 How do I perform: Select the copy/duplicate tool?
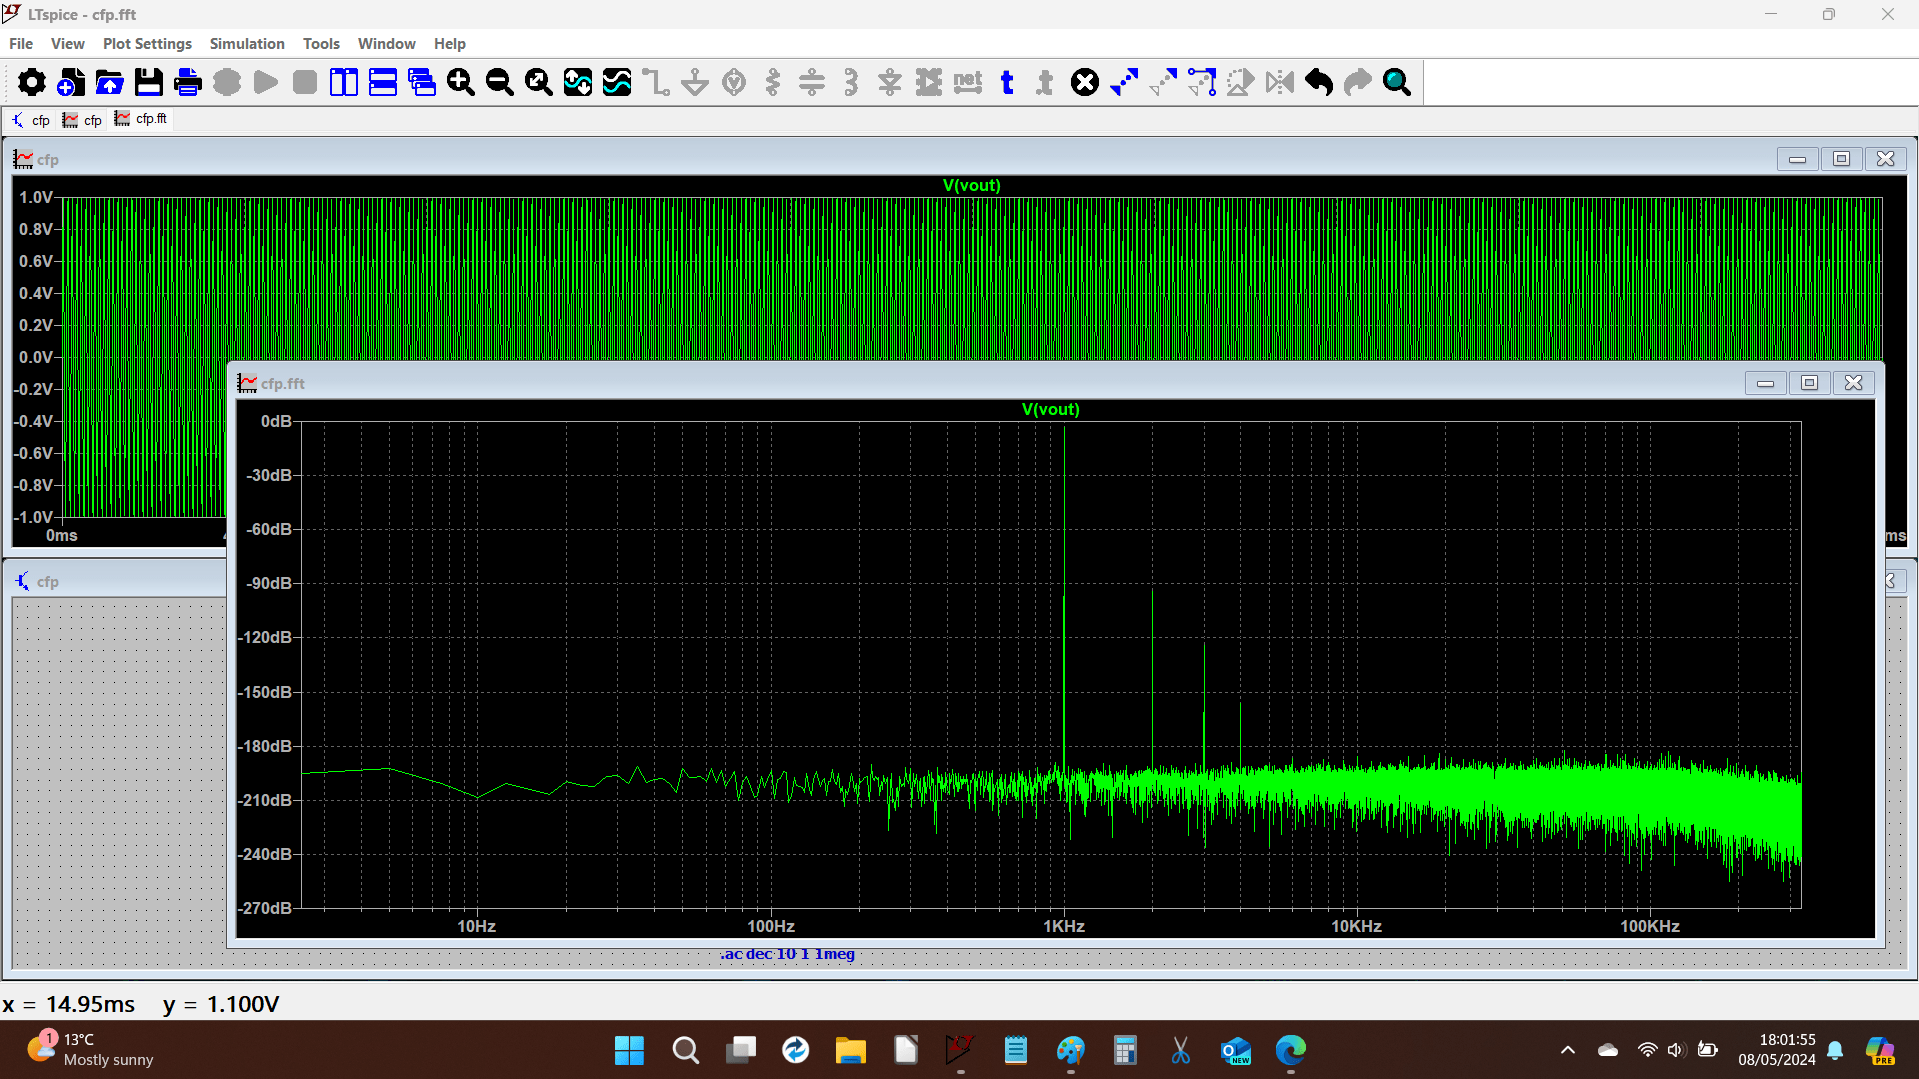click(1124, 82)
